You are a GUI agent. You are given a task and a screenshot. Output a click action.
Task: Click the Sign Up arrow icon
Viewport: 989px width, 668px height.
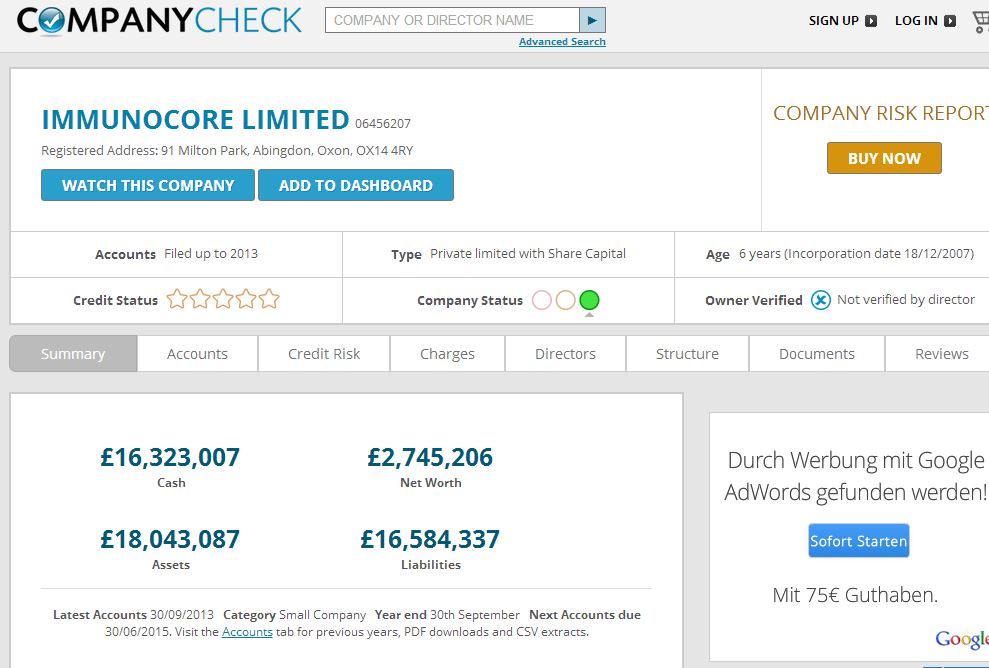click(871, 21)
